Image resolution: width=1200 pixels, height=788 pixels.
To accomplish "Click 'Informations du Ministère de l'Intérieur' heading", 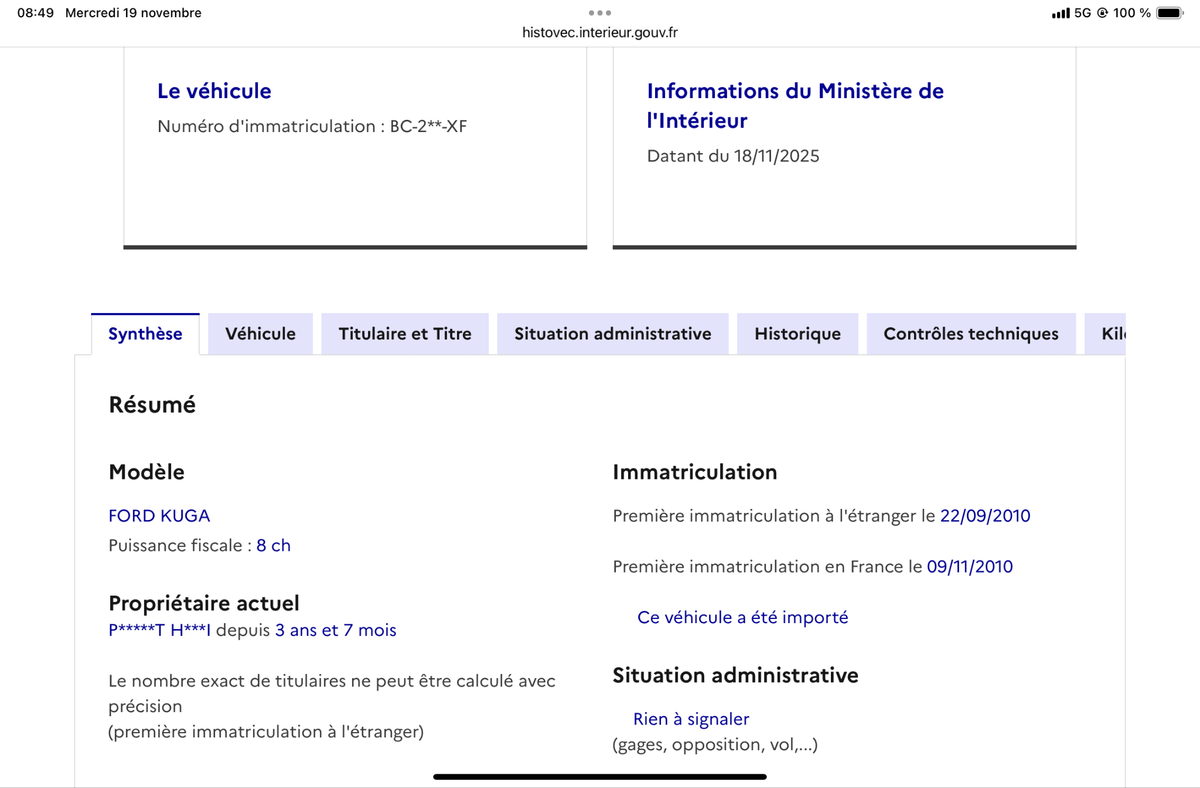I will point(795,106).
